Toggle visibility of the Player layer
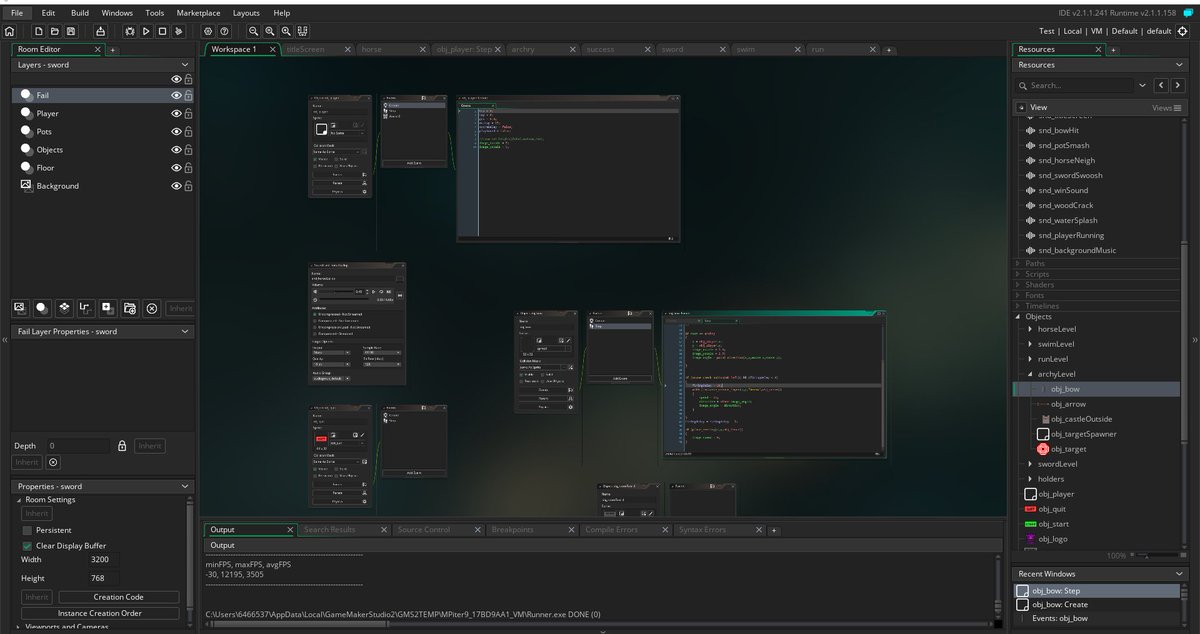The width and height of the screenshot is (1200, 634). click(x=176, y=113)
